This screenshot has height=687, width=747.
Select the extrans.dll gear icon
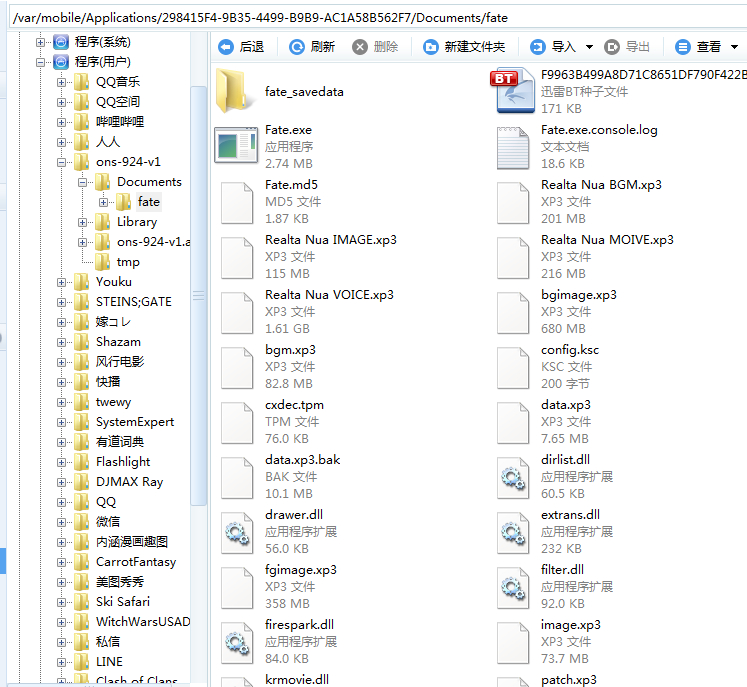(x=513, y=533)
